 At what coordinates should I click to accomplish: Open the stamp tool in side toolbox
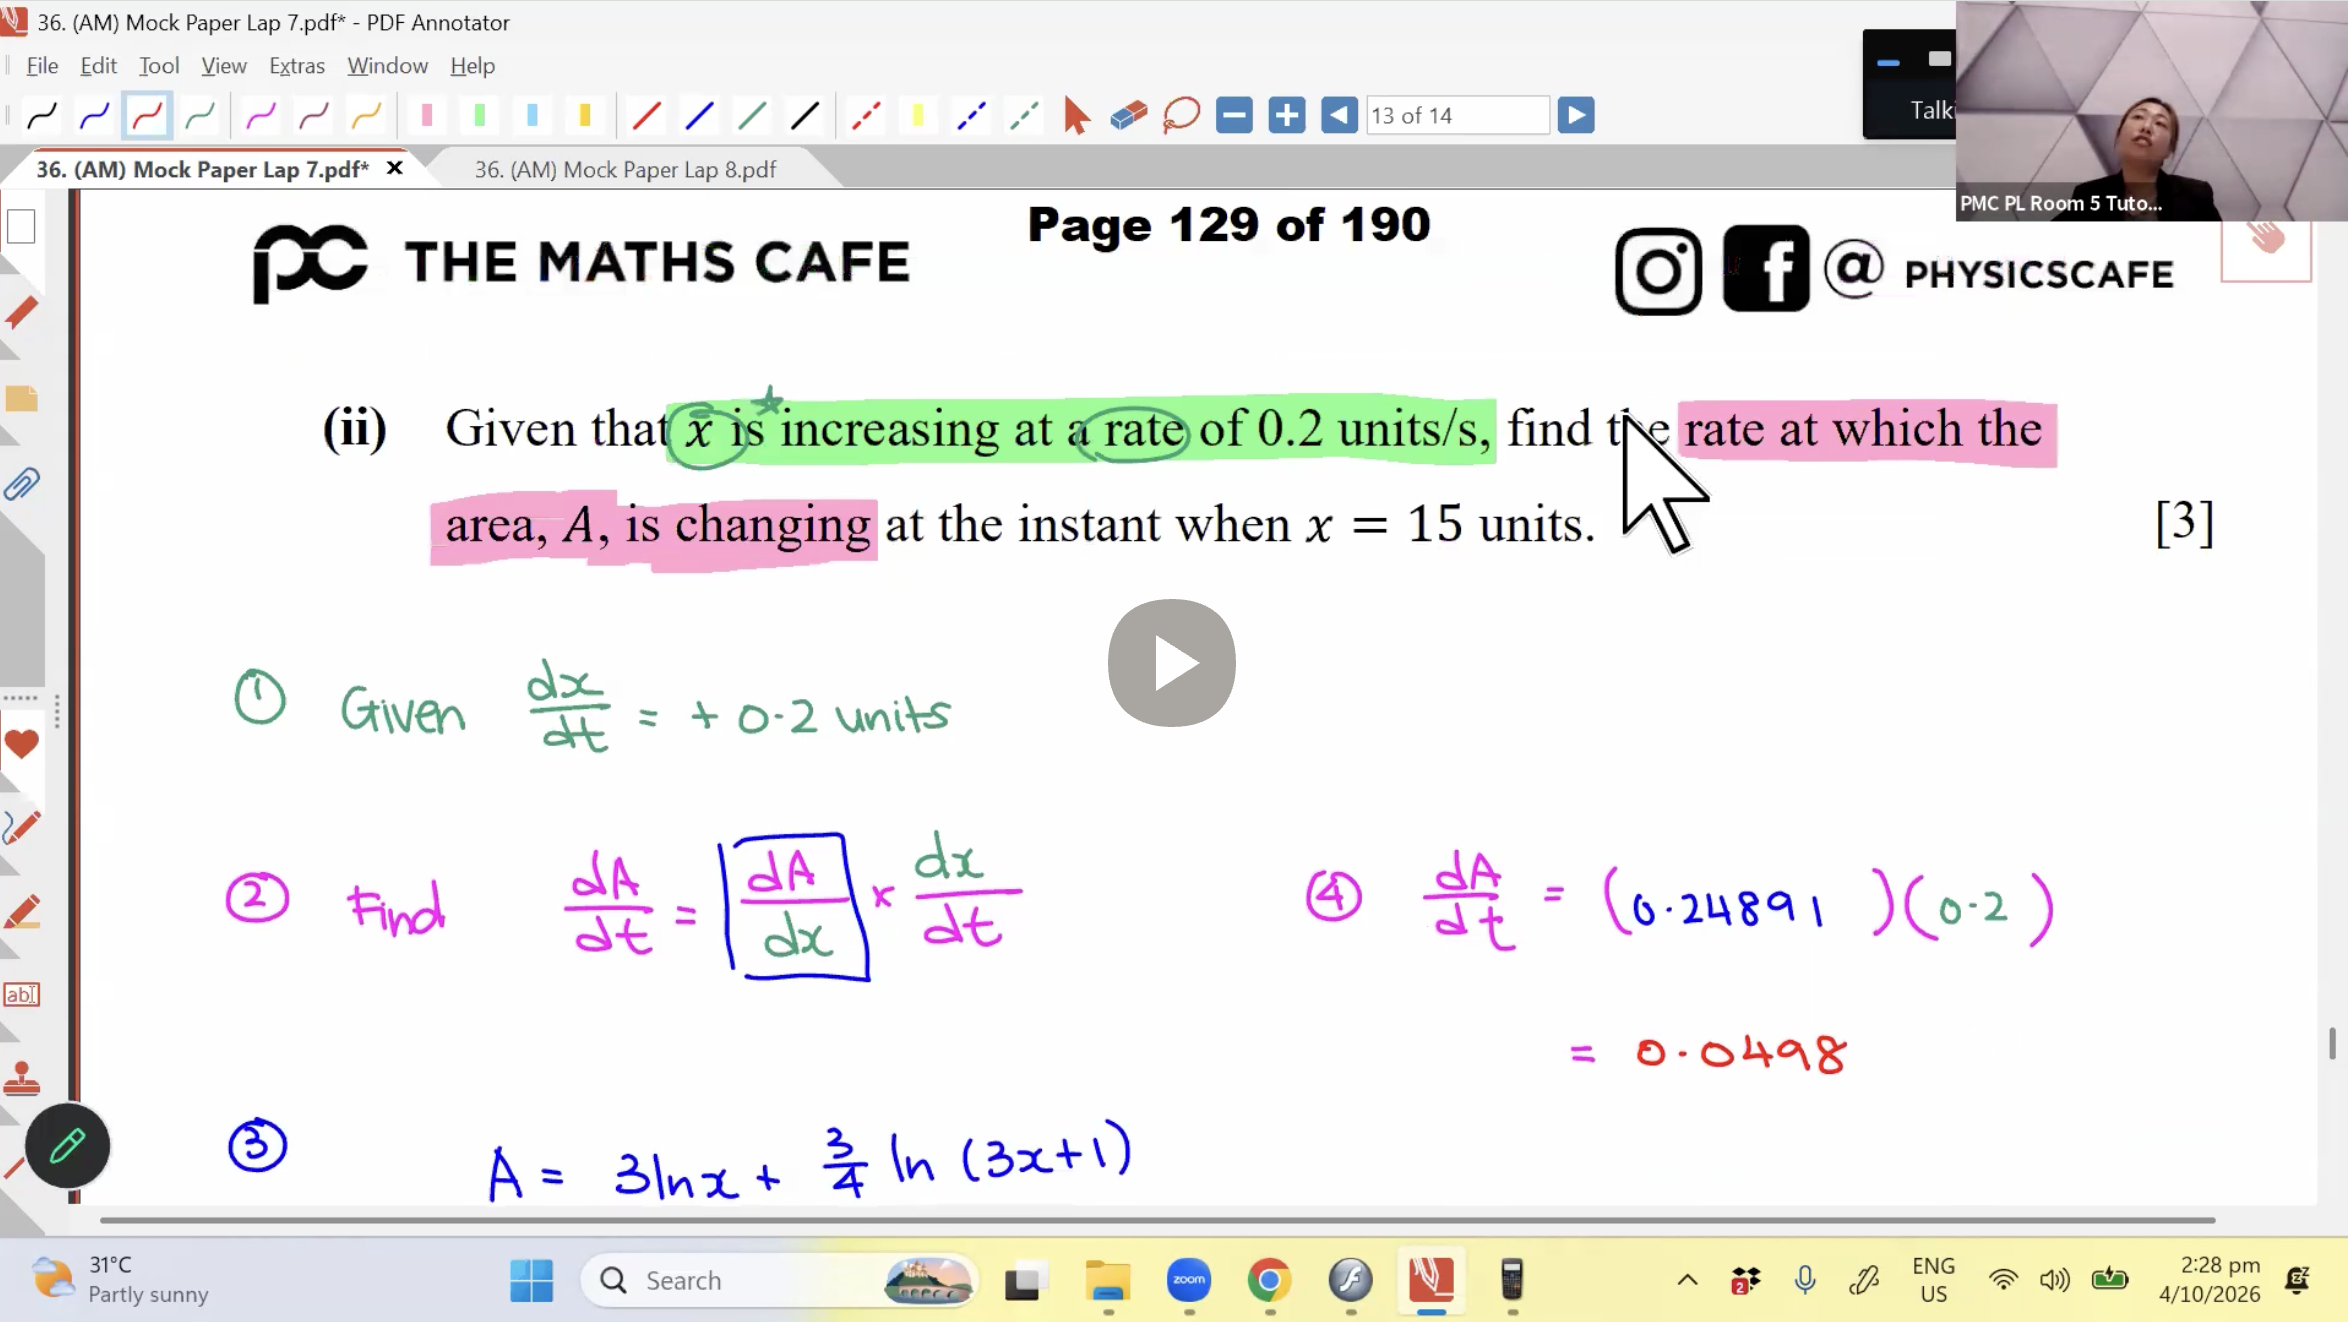21,1079
